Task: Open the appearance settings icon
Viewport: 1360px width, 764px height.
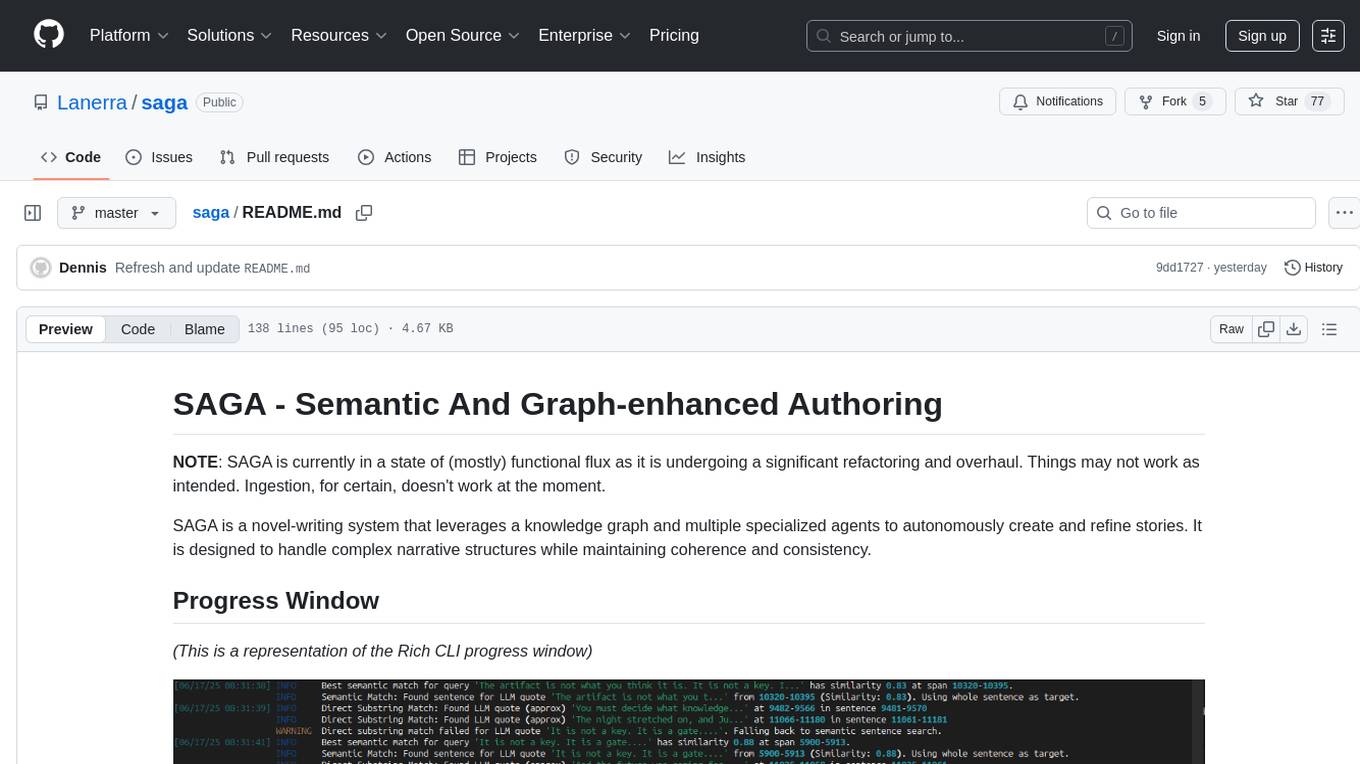Action: [x=1328, y=36]
